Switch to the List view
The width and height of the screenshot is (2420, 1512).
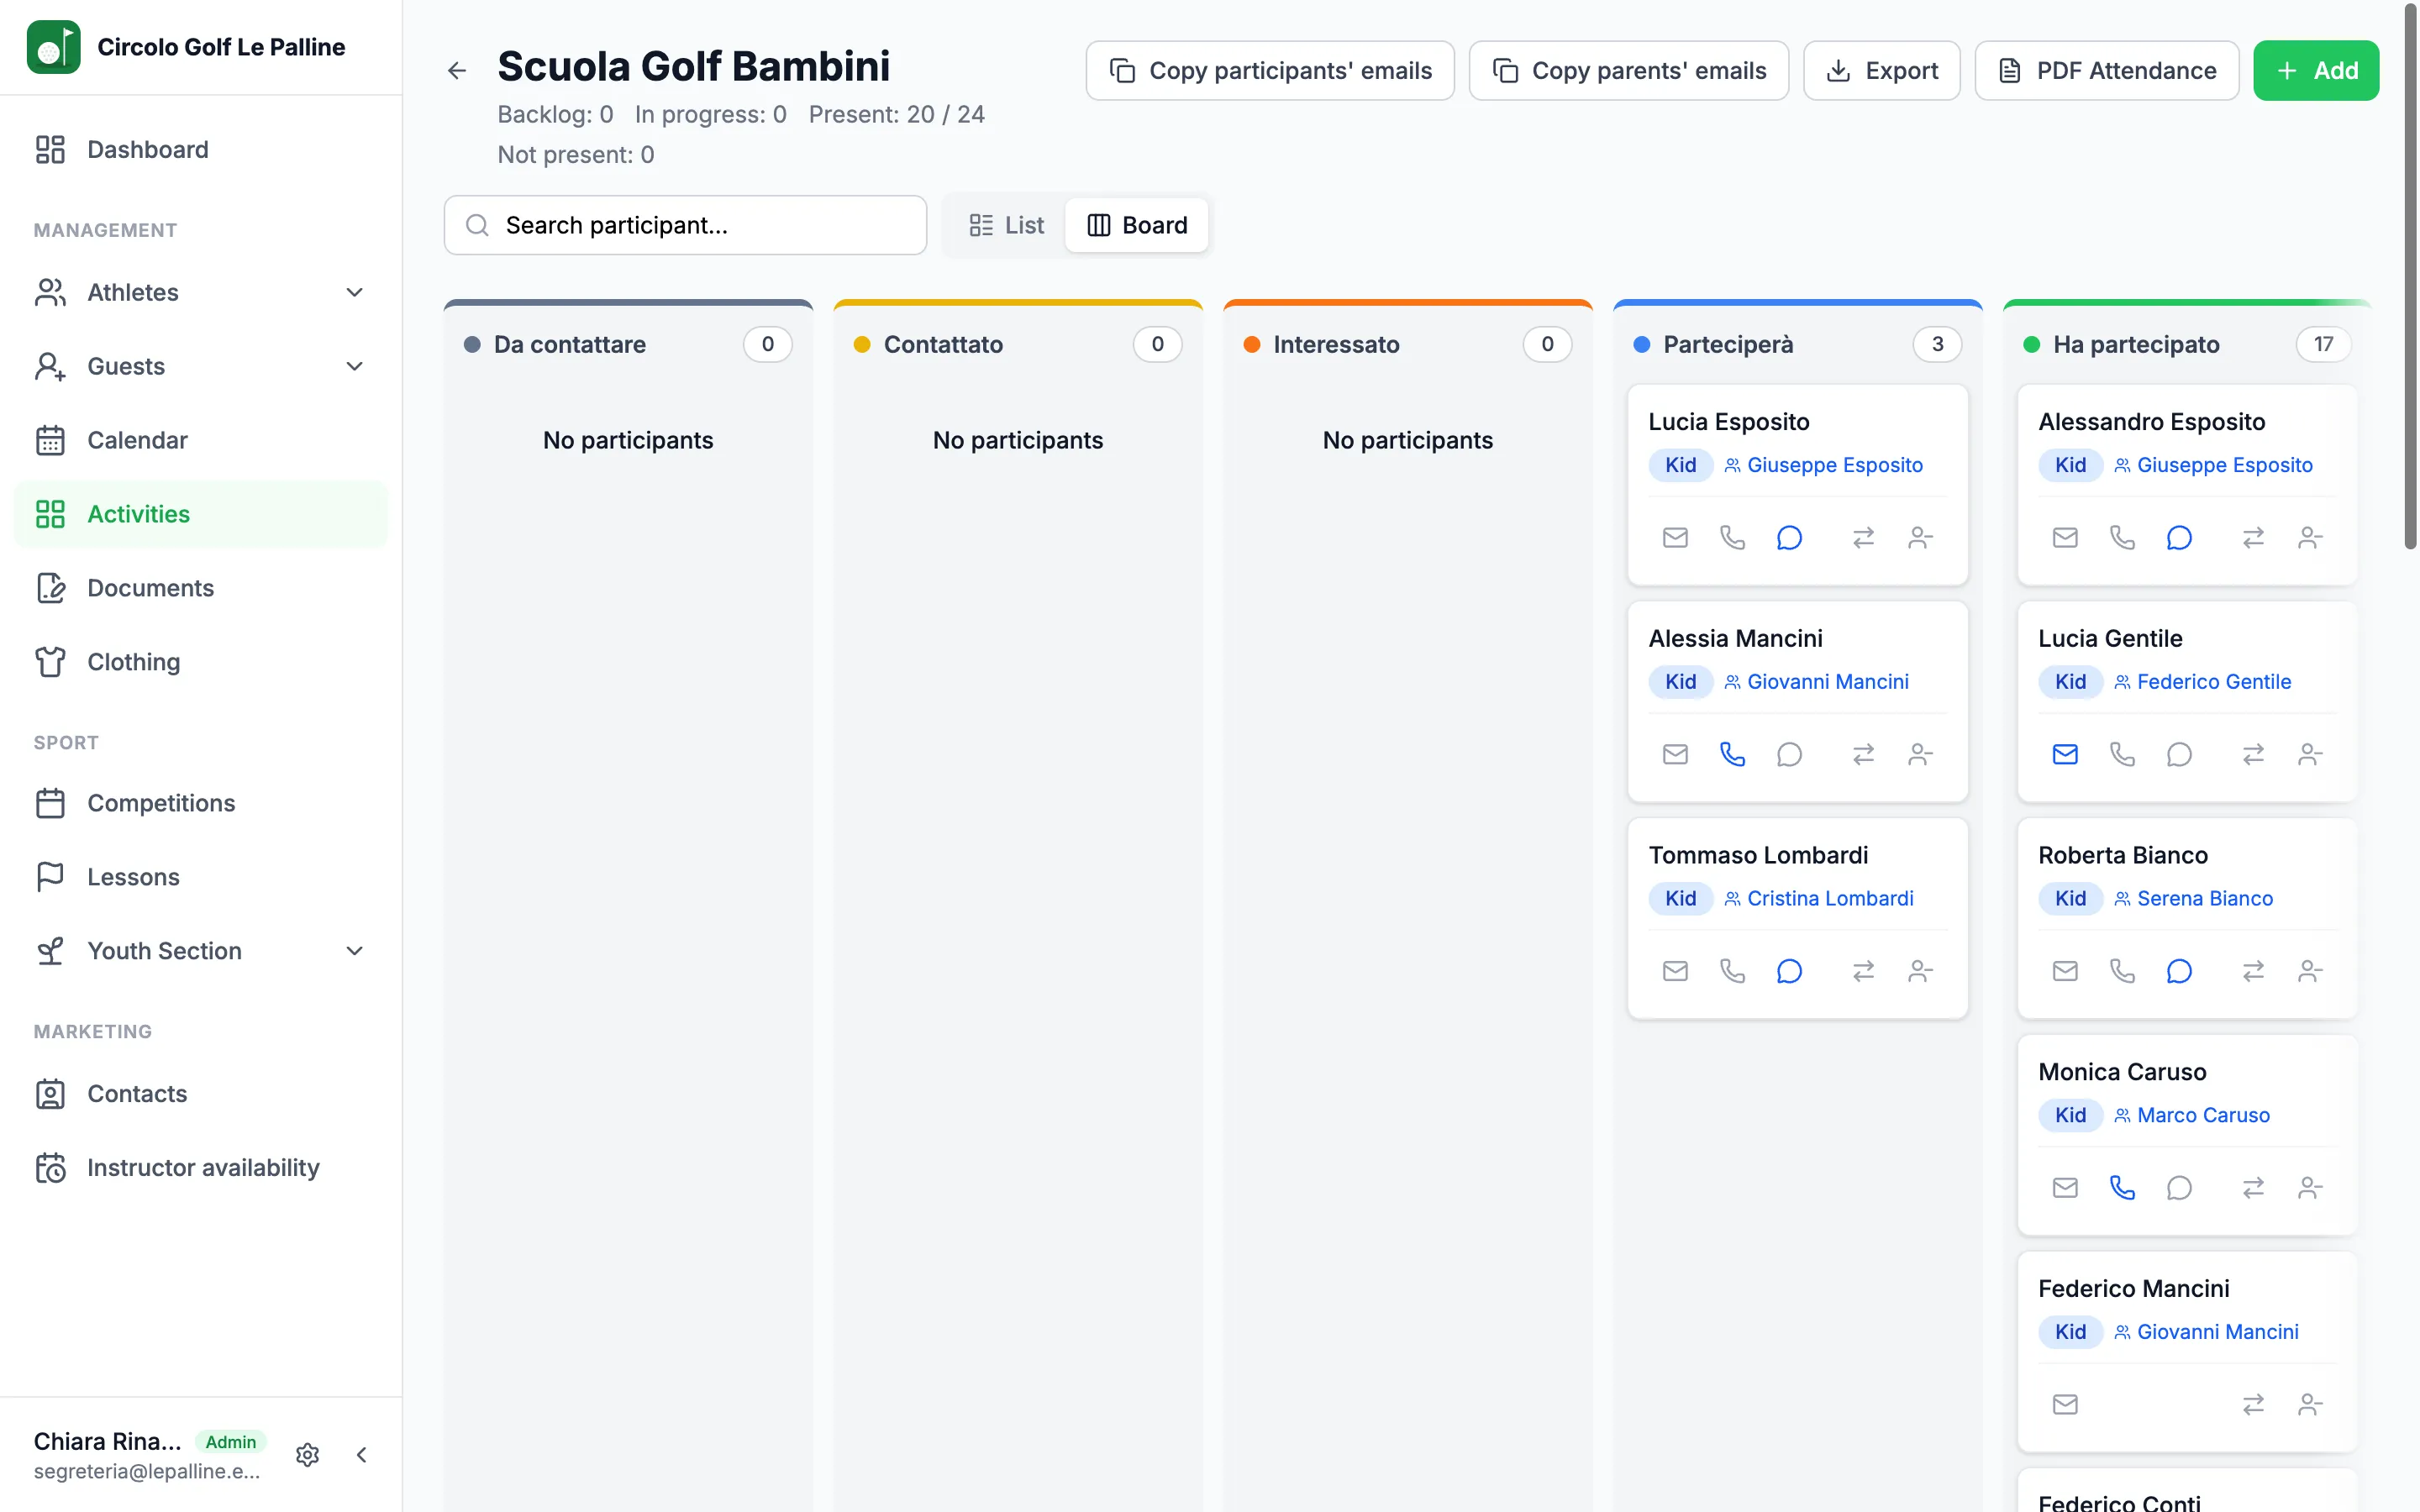pos(1006,225)
